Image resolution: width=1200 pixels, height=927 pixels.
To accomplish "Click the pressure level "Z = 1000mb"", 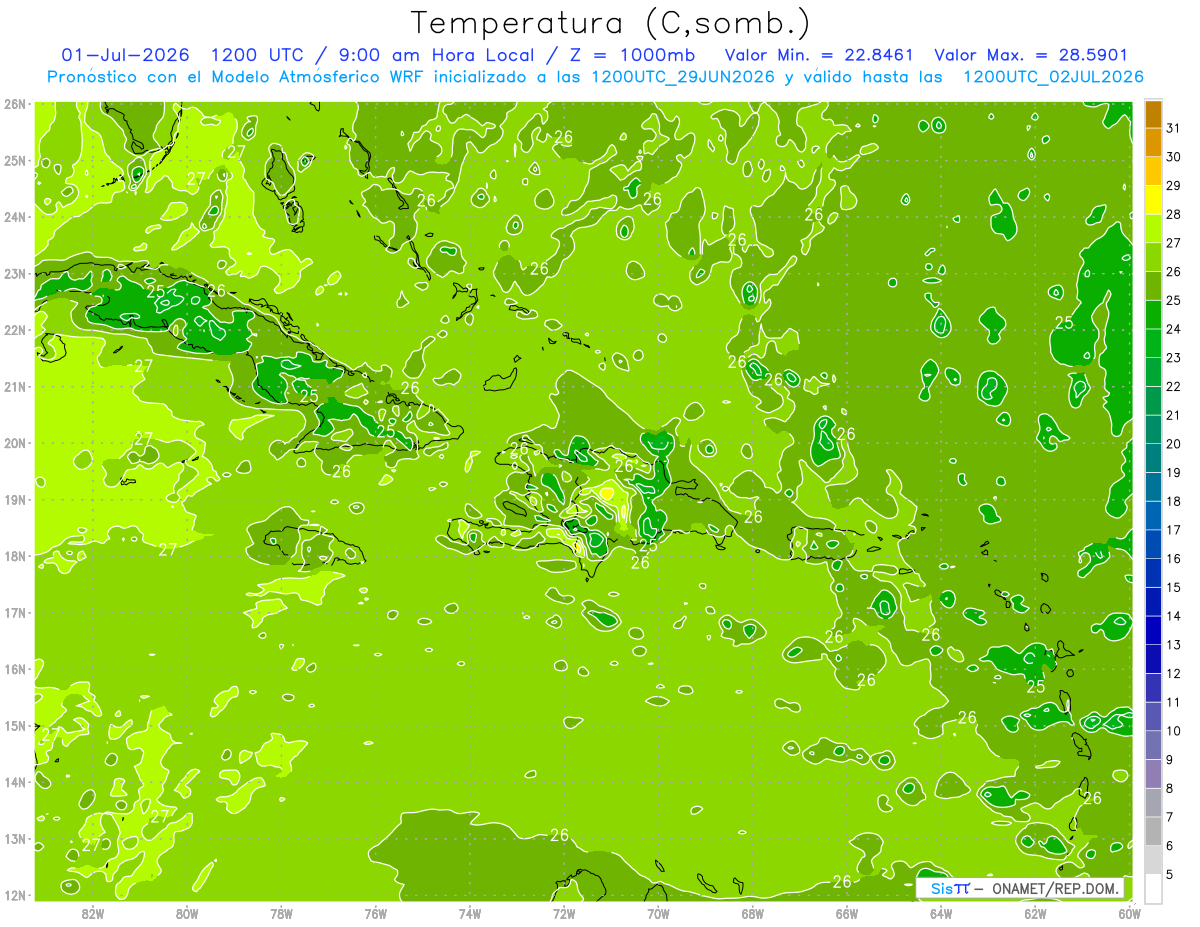I will [x=632, y=55].
